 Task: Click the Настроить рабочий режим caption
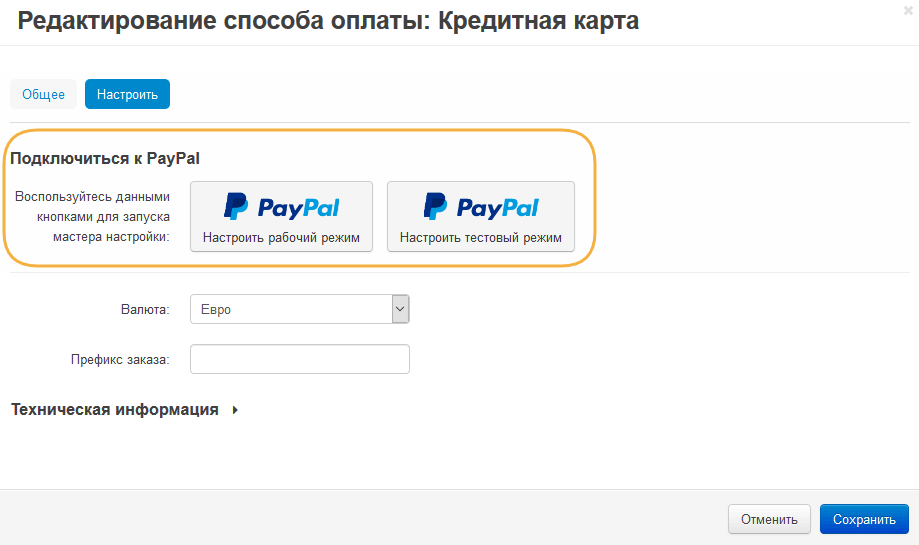click(x=281, y=238)
